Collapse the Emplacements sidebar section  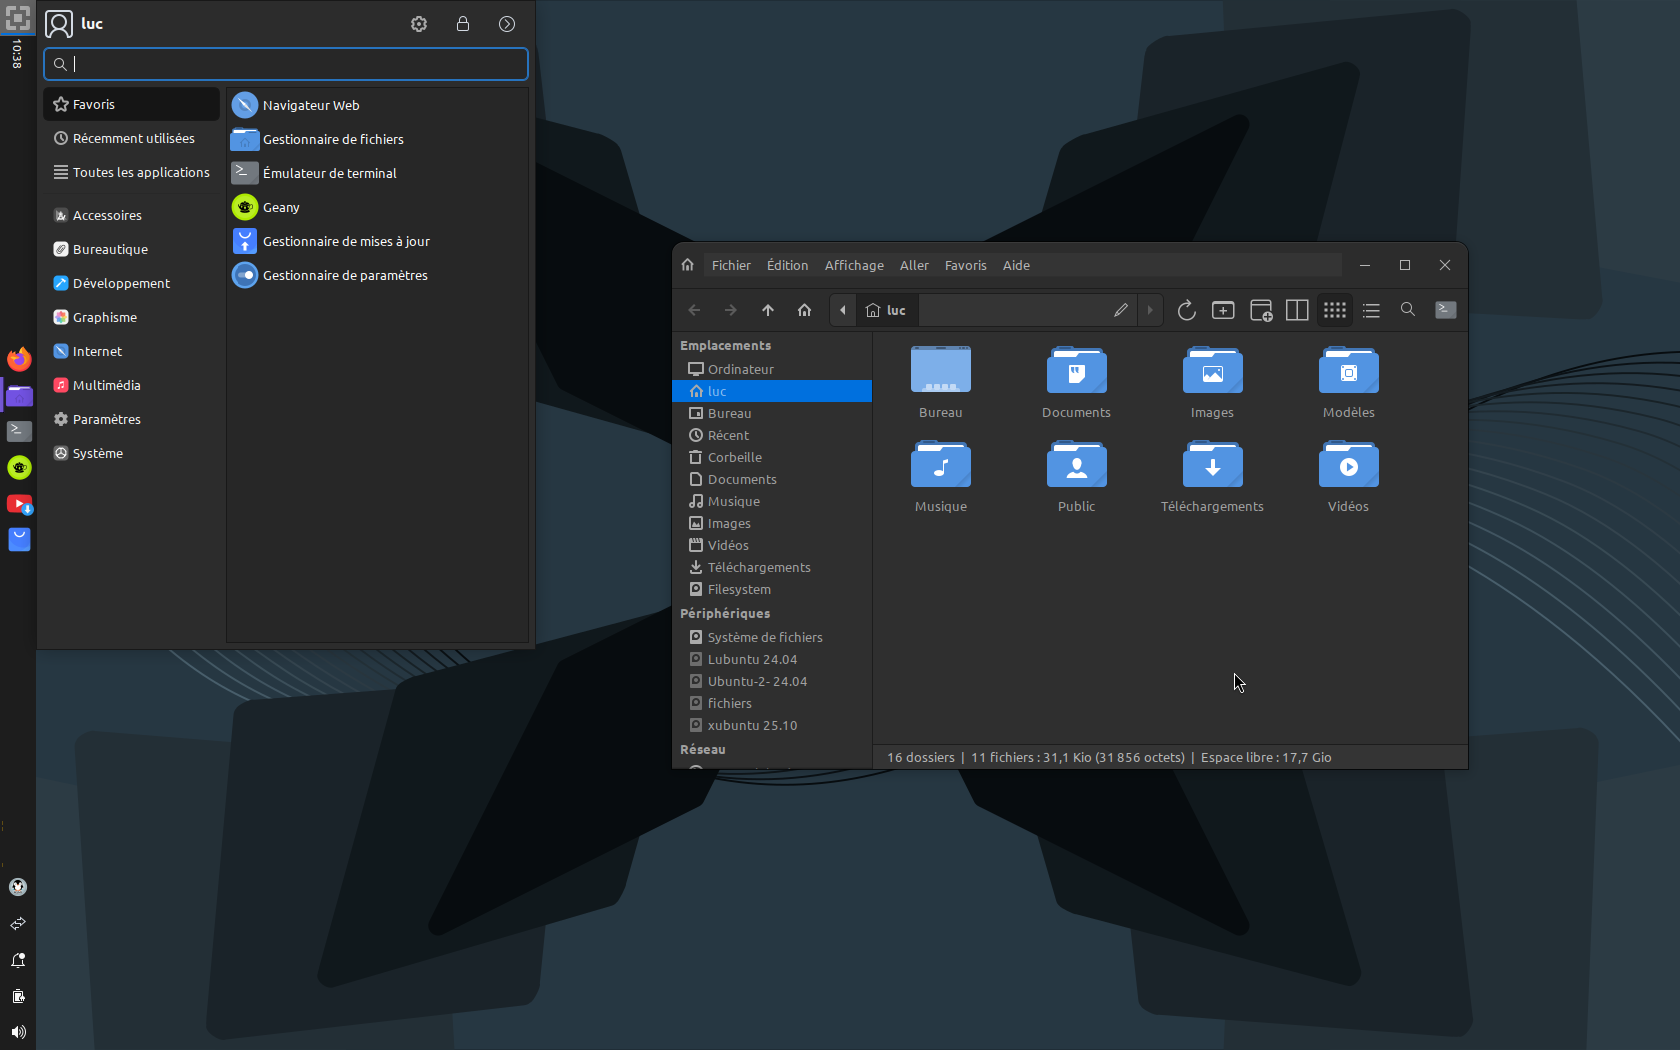tap(725, 345)
